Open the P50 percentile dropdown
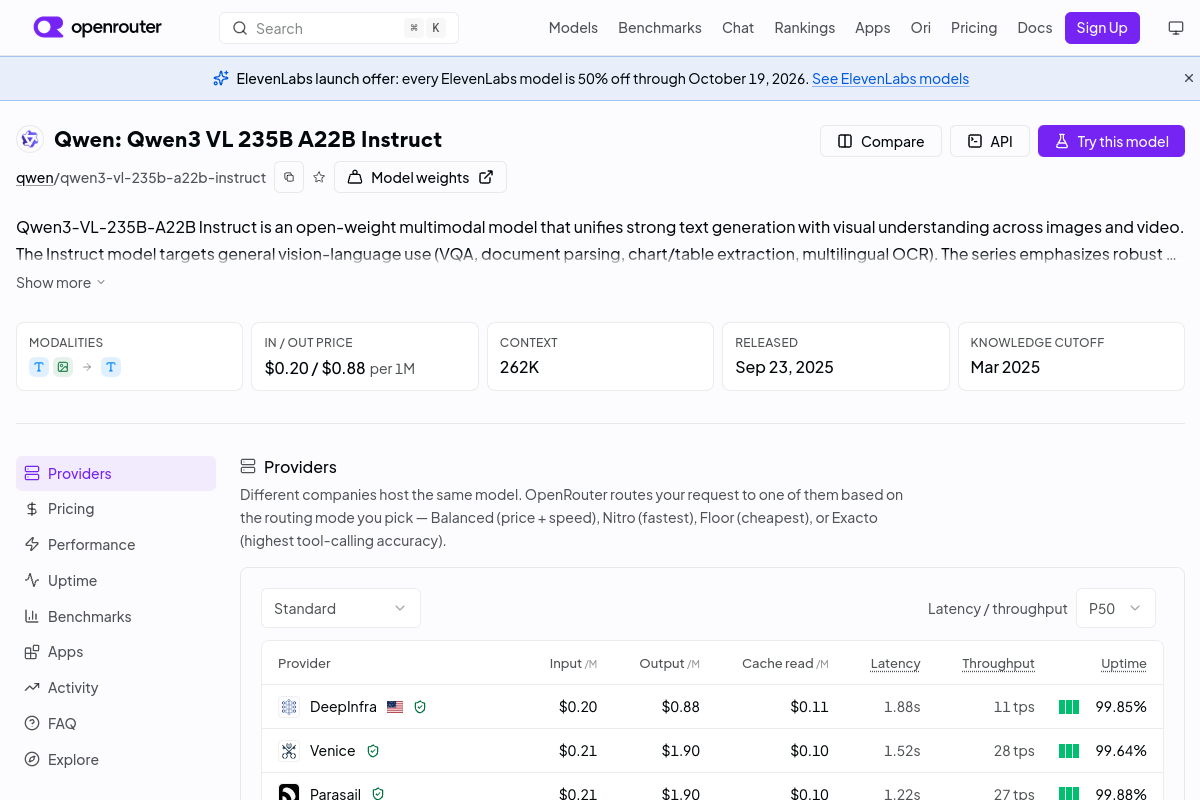This screenshot has width=1200, height=800. pyautogui.click(x=1116, y=608)
